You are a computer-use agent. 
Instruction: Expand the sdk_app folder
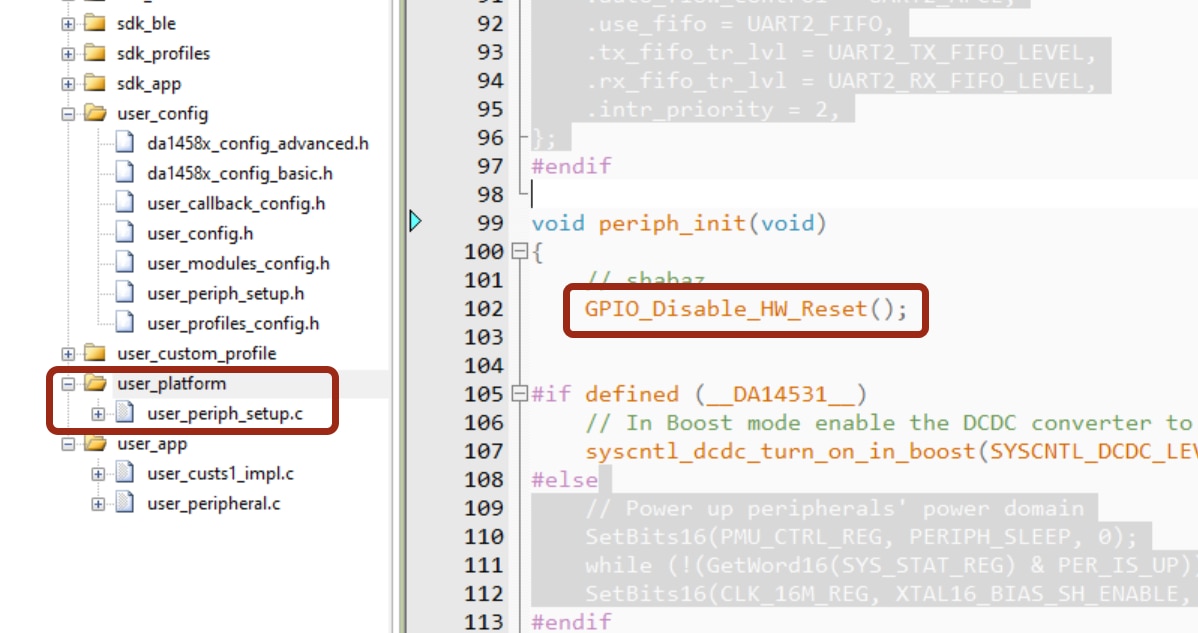tap(68, 84)
